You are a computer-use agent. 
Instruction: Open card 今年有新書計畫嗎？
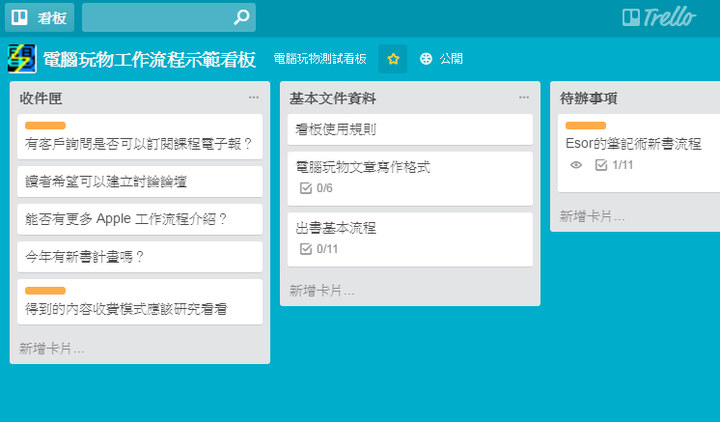(140, 257)
